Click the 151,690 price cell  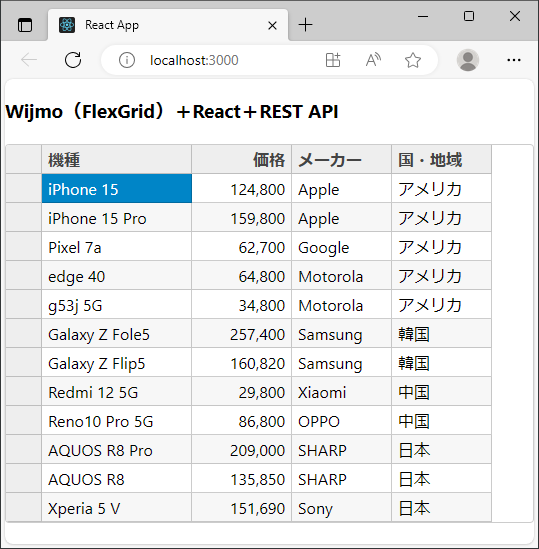[x=242, y=508]
